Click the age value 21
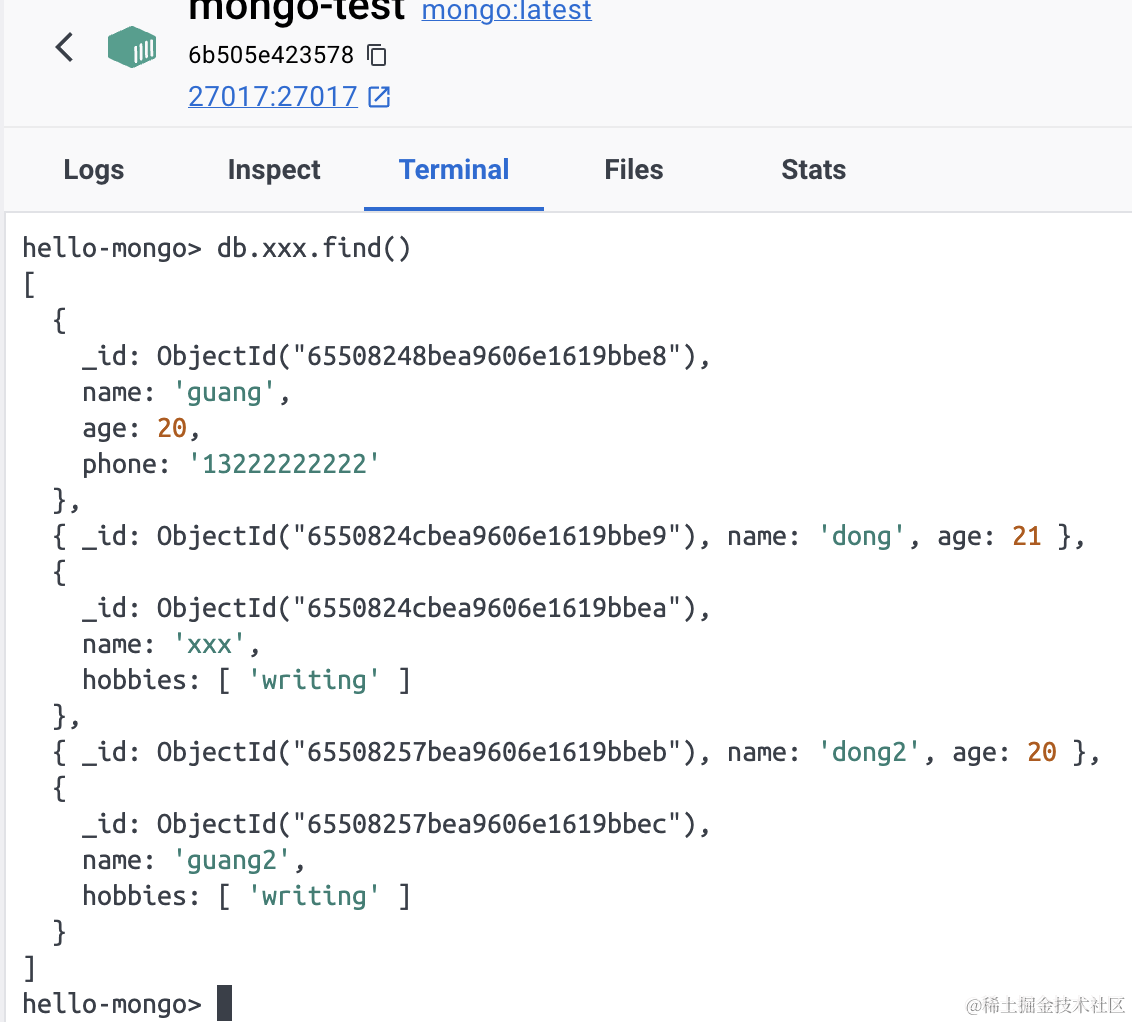This screenshot has width=1132, height=1022. click(x=1026, y=536)
